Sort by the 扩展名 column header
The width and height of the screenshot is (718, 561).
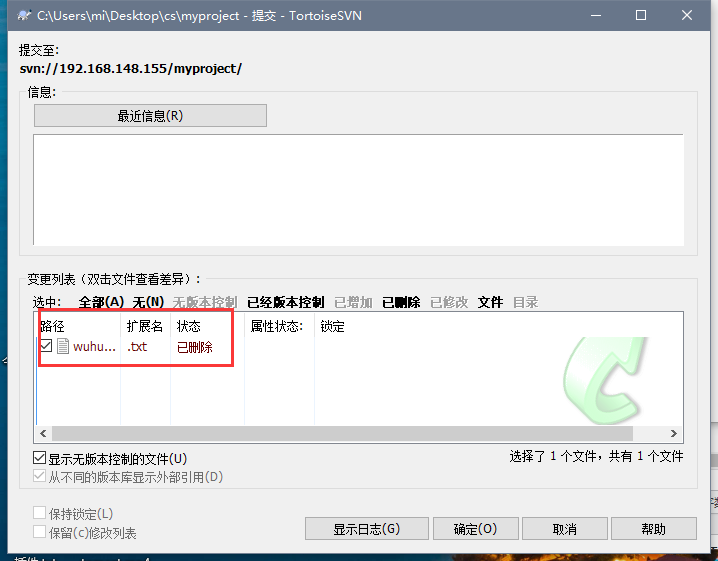click(x=146, y=326)
